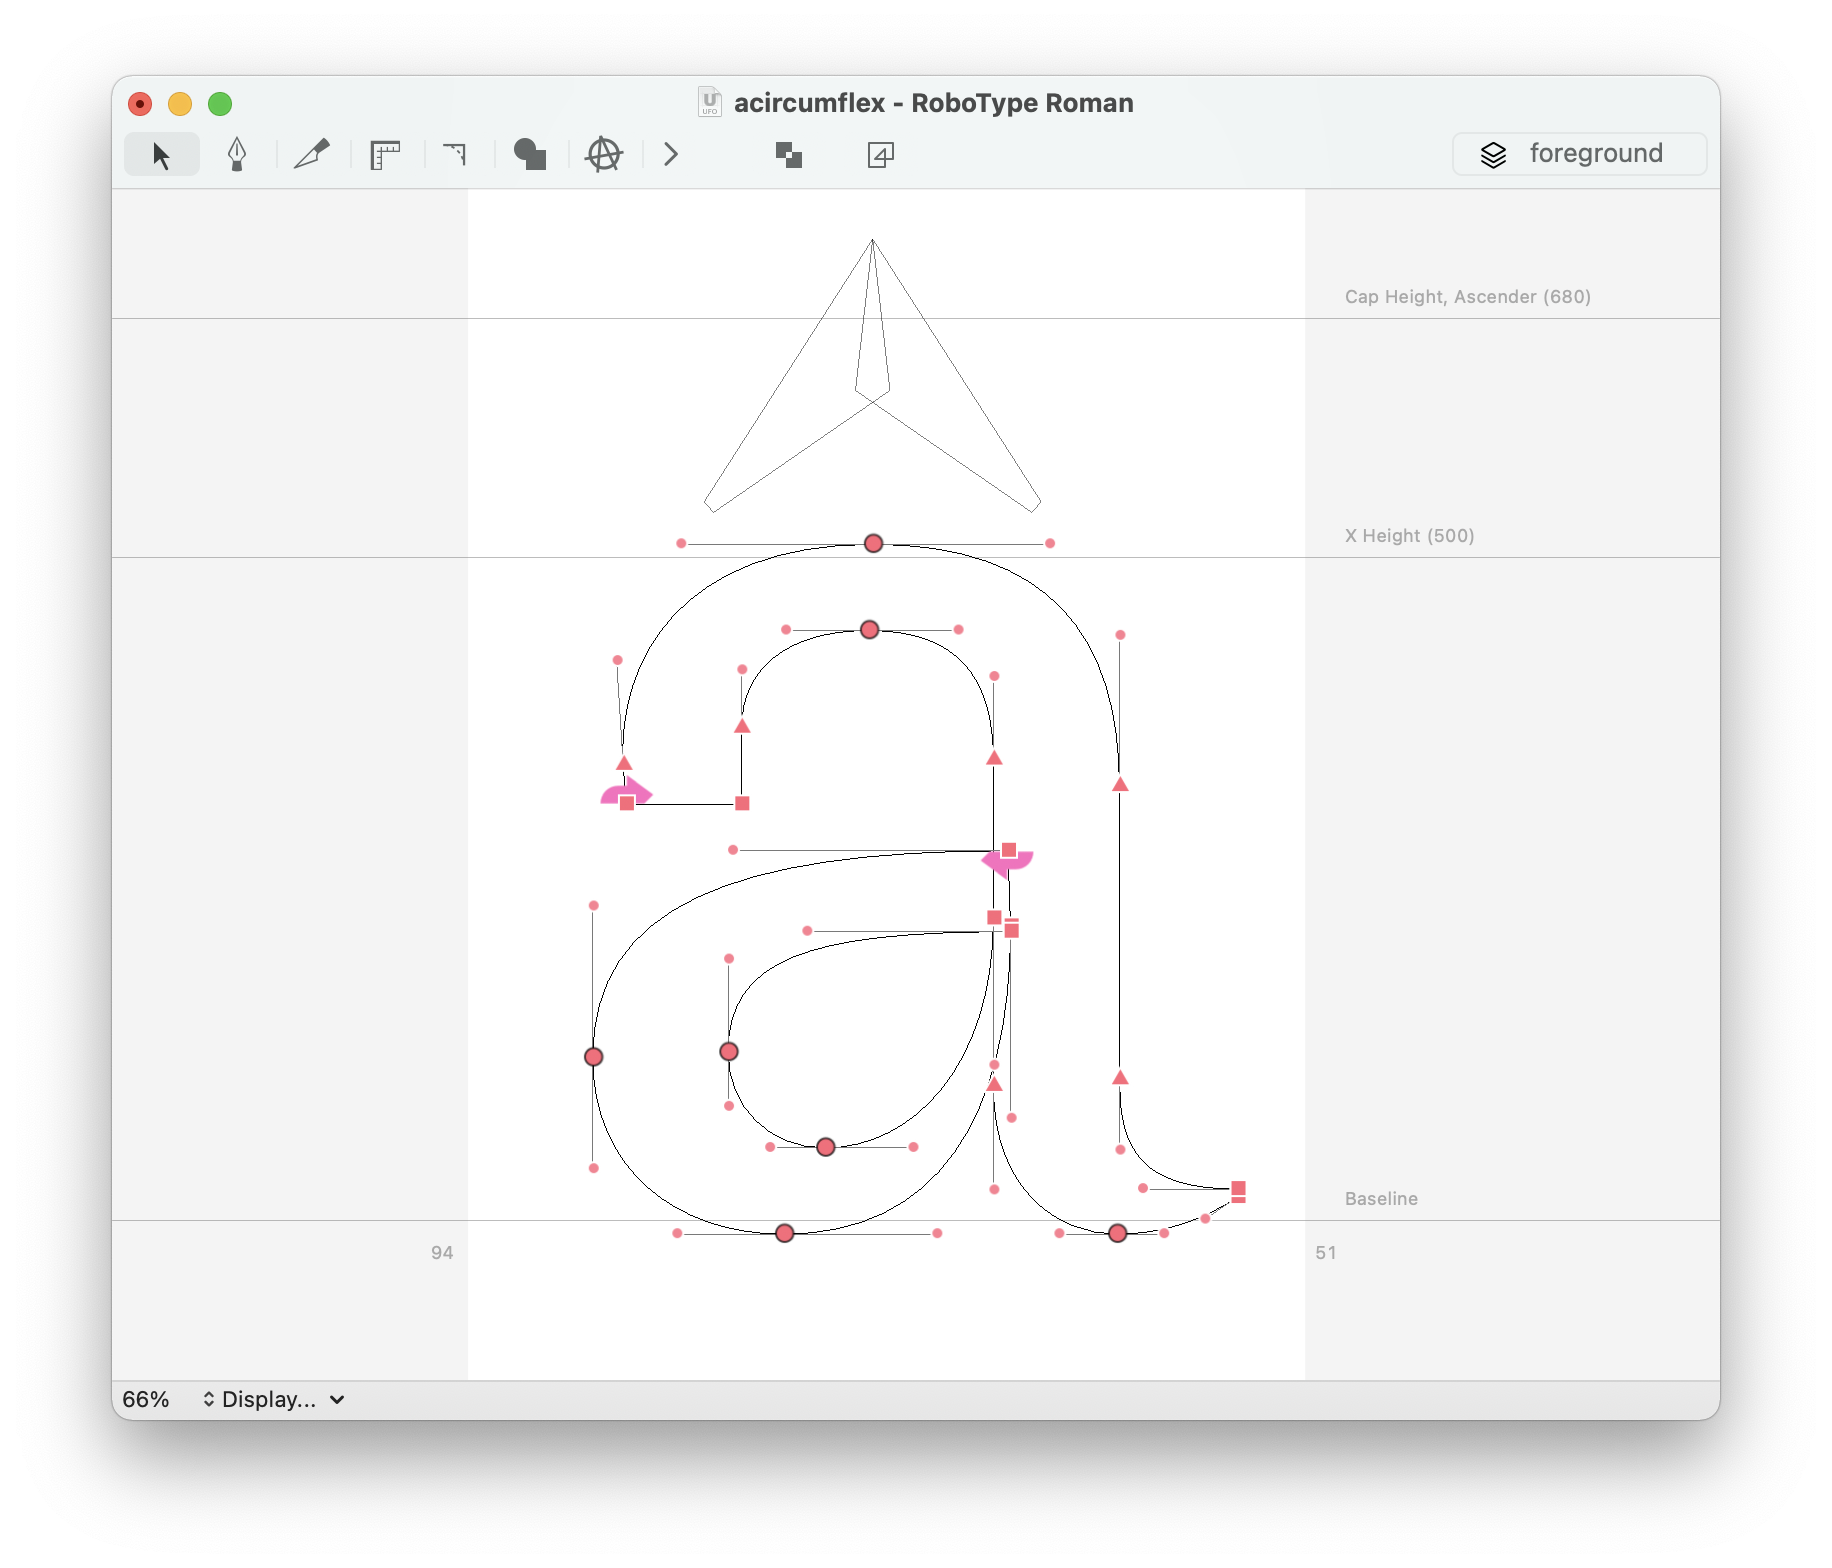Expand toolbar overflow chevron
1832x1568 pixels.
671,154
